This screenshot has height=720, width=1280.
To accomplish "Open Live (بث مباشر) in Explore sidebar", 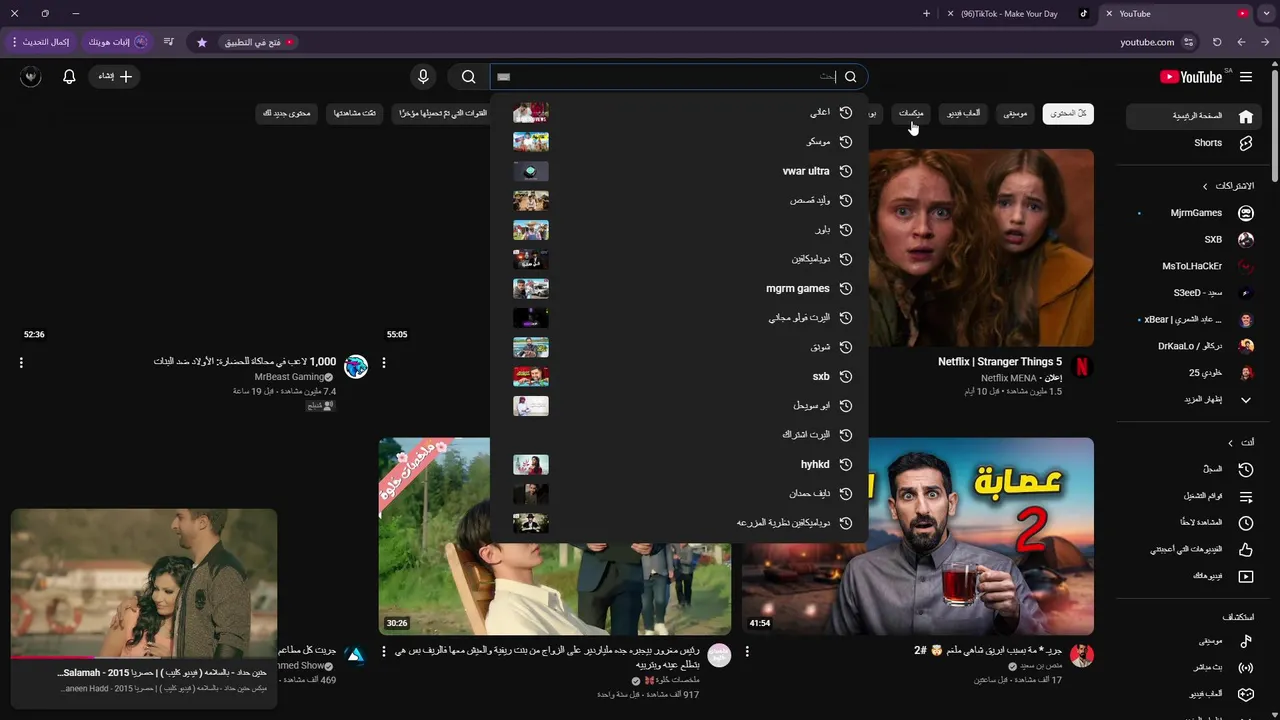I will pos(1194,668).
